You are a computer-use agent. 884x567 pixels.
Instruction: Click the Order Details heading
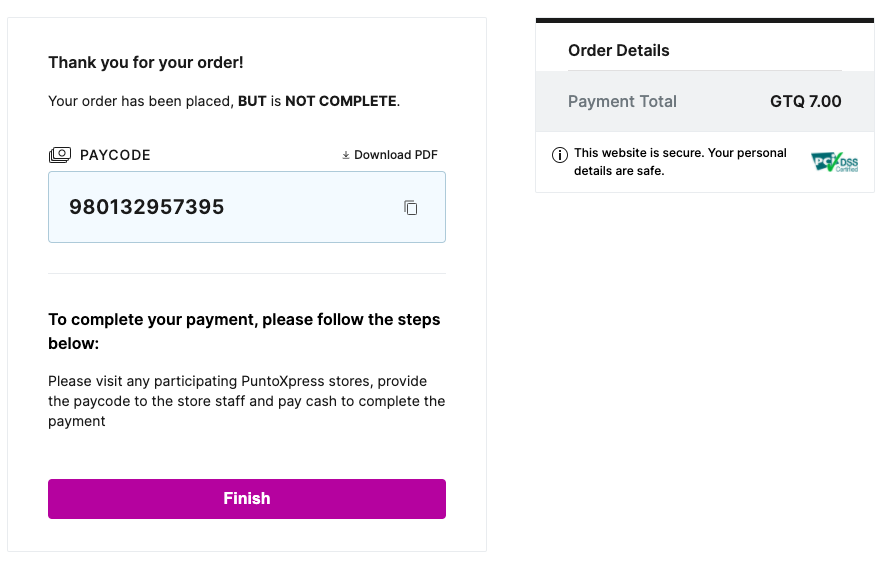(x=619, y=51)
